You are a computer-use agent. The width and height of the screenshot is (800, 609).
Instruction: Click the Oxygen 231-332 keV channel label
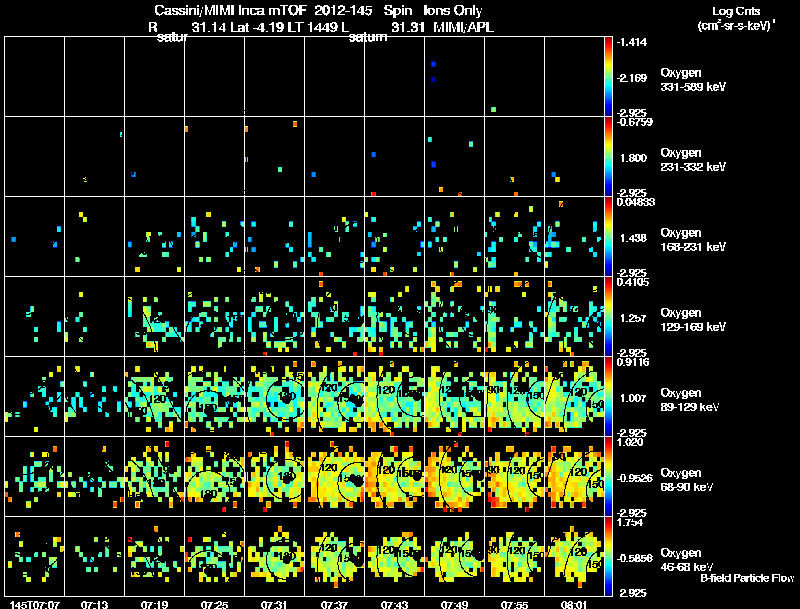693,160
